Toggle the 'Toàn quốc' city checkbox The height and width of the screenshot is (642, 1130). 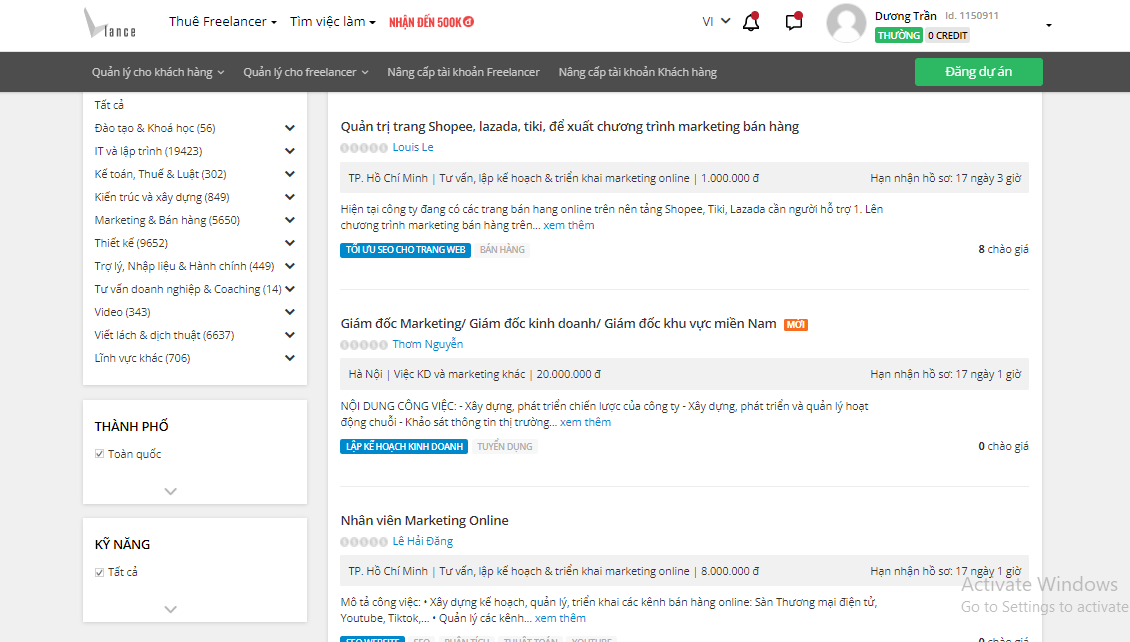pyautogui.click(x=100, y=454)
